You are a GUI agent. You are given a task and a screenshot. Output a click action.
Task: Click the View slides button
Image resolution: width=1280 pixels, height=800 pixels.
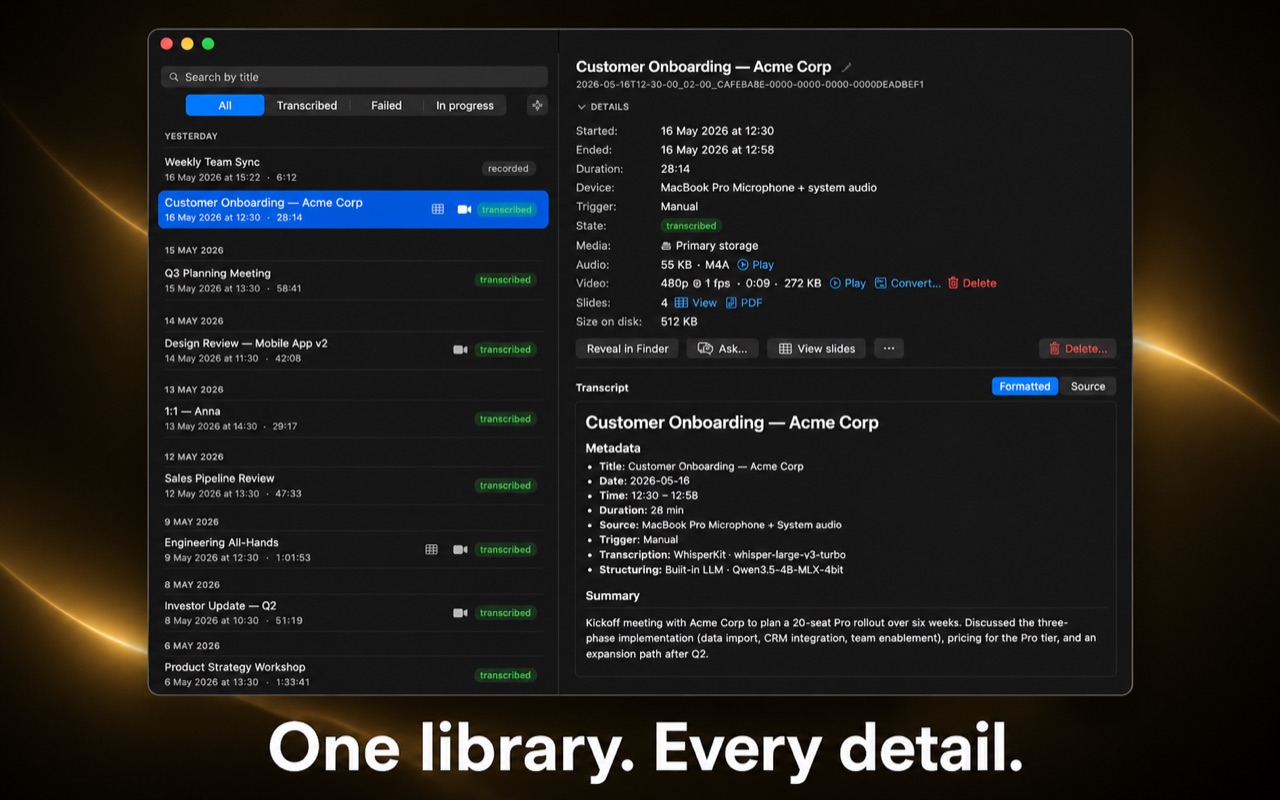817,348
